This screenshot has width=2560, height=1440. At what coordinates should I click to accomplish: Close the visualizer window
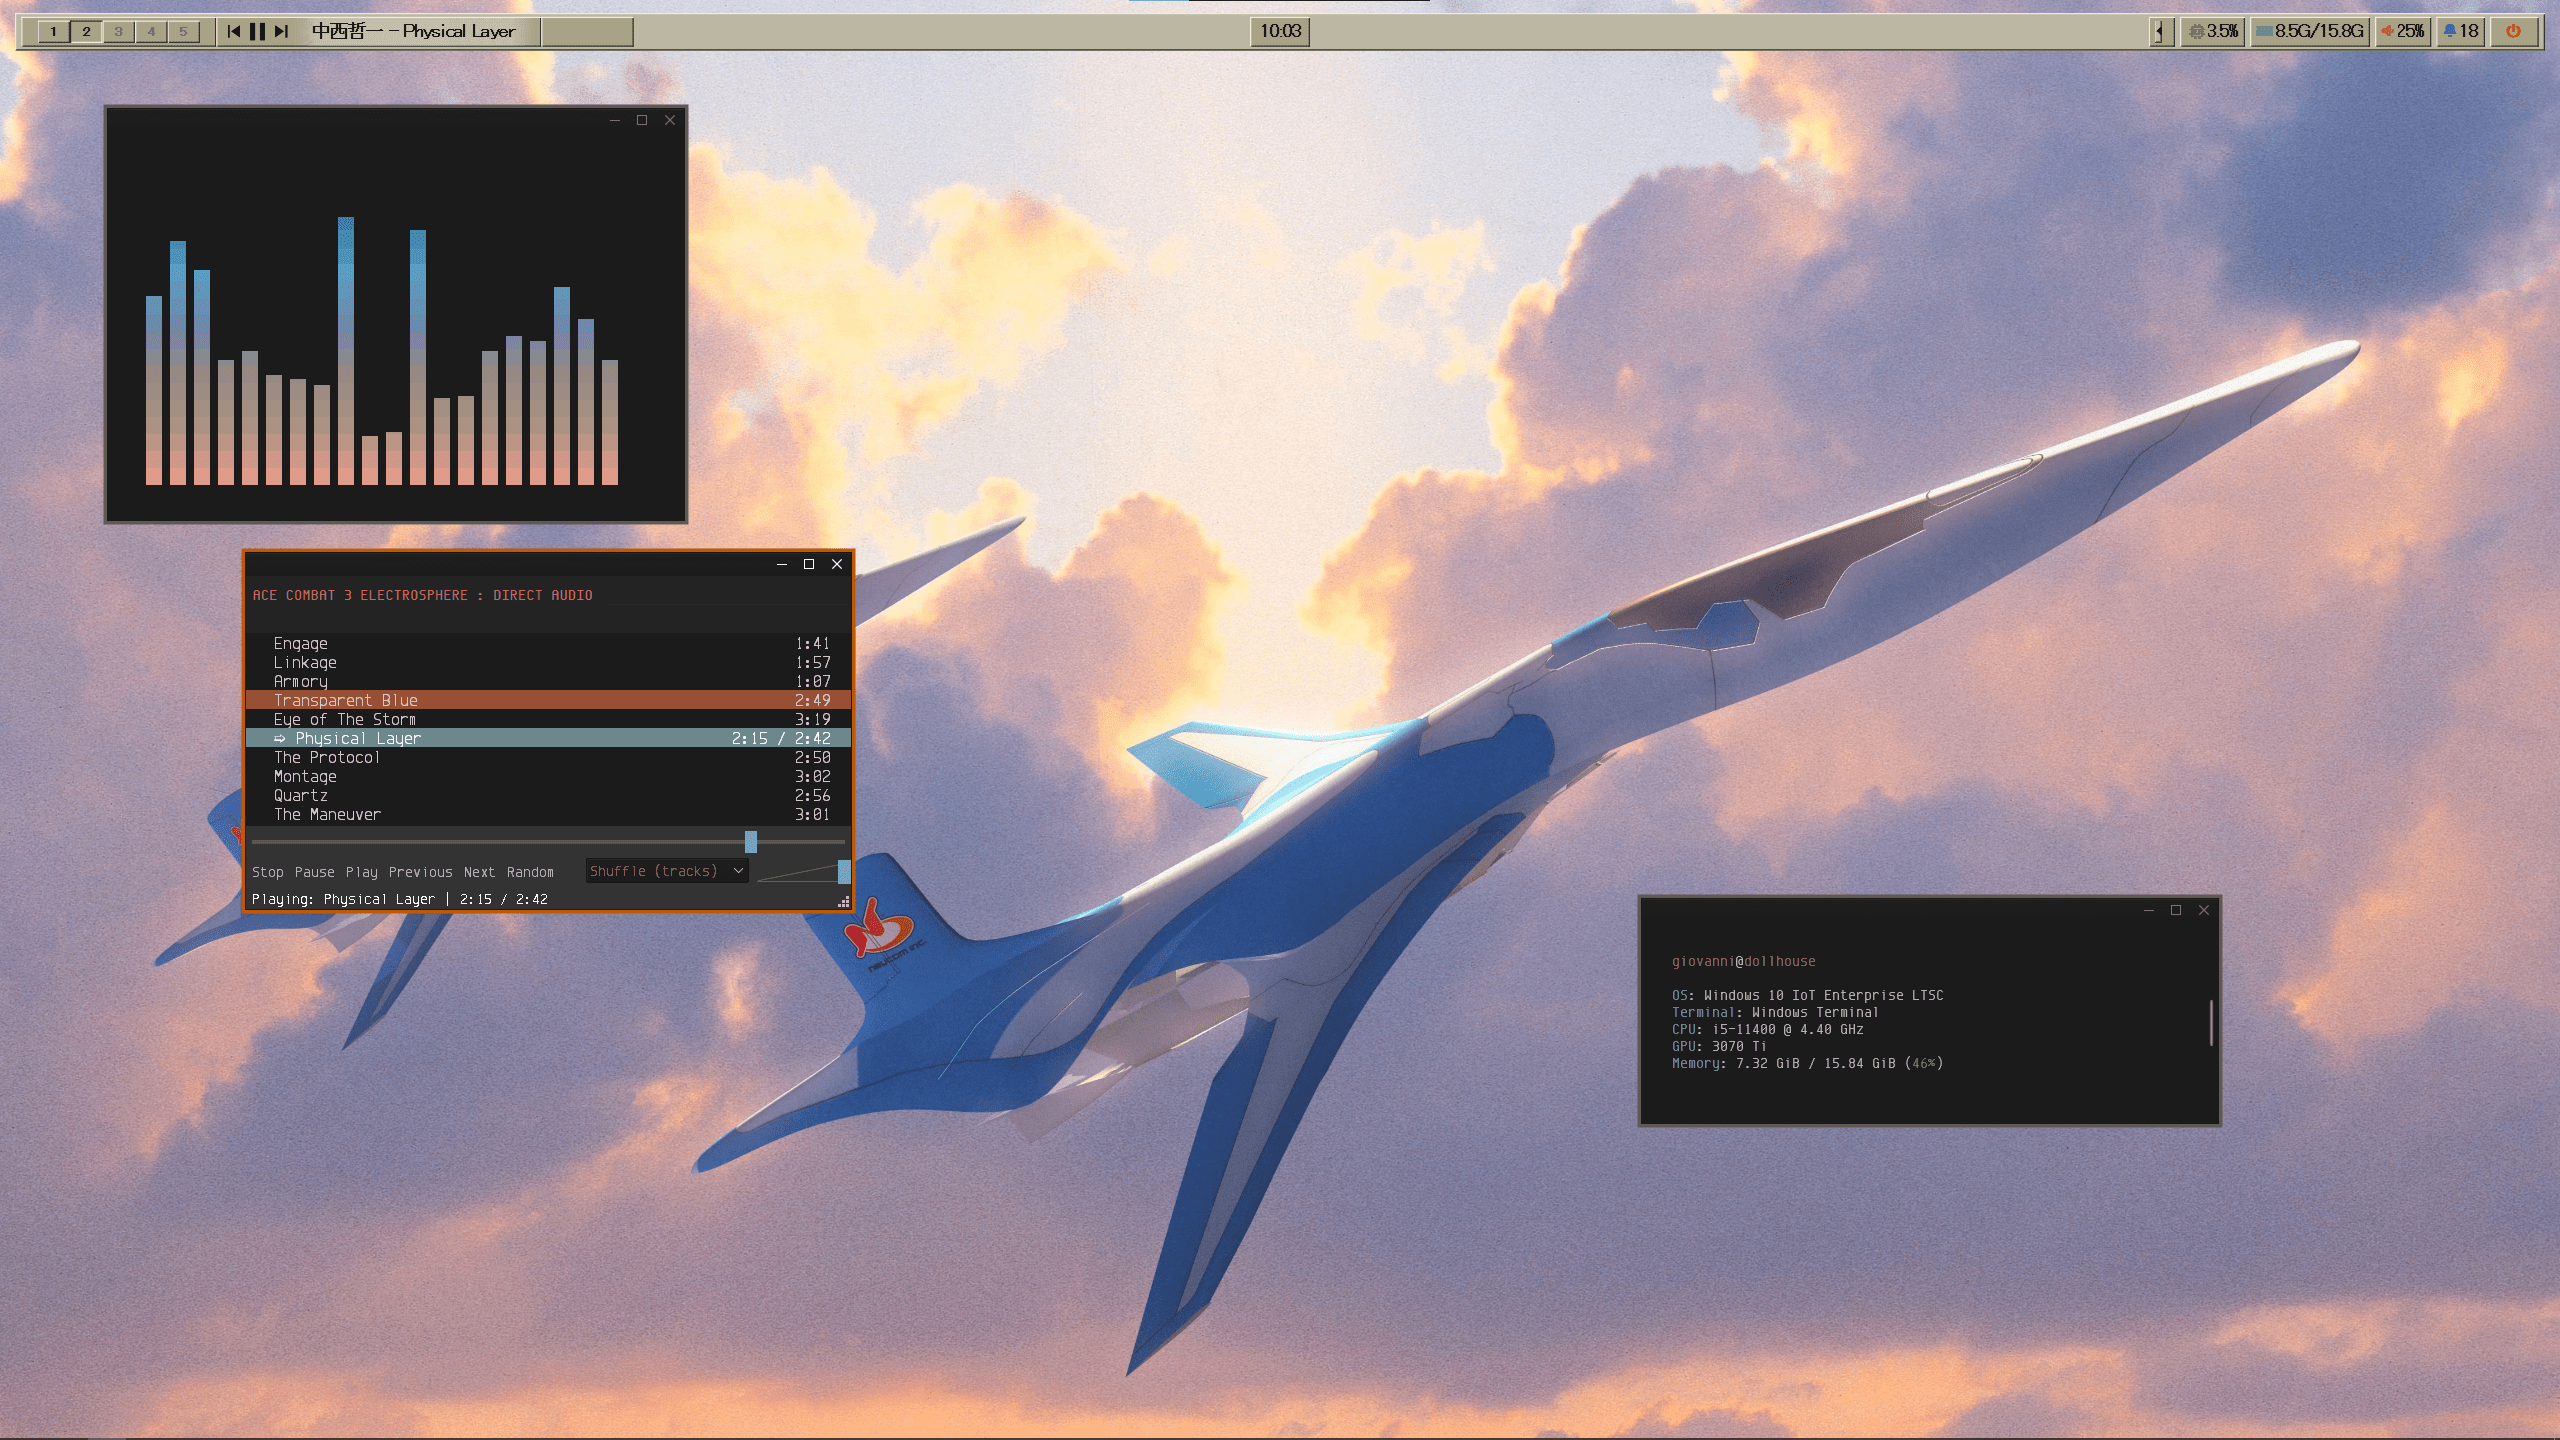click(670, 120)
